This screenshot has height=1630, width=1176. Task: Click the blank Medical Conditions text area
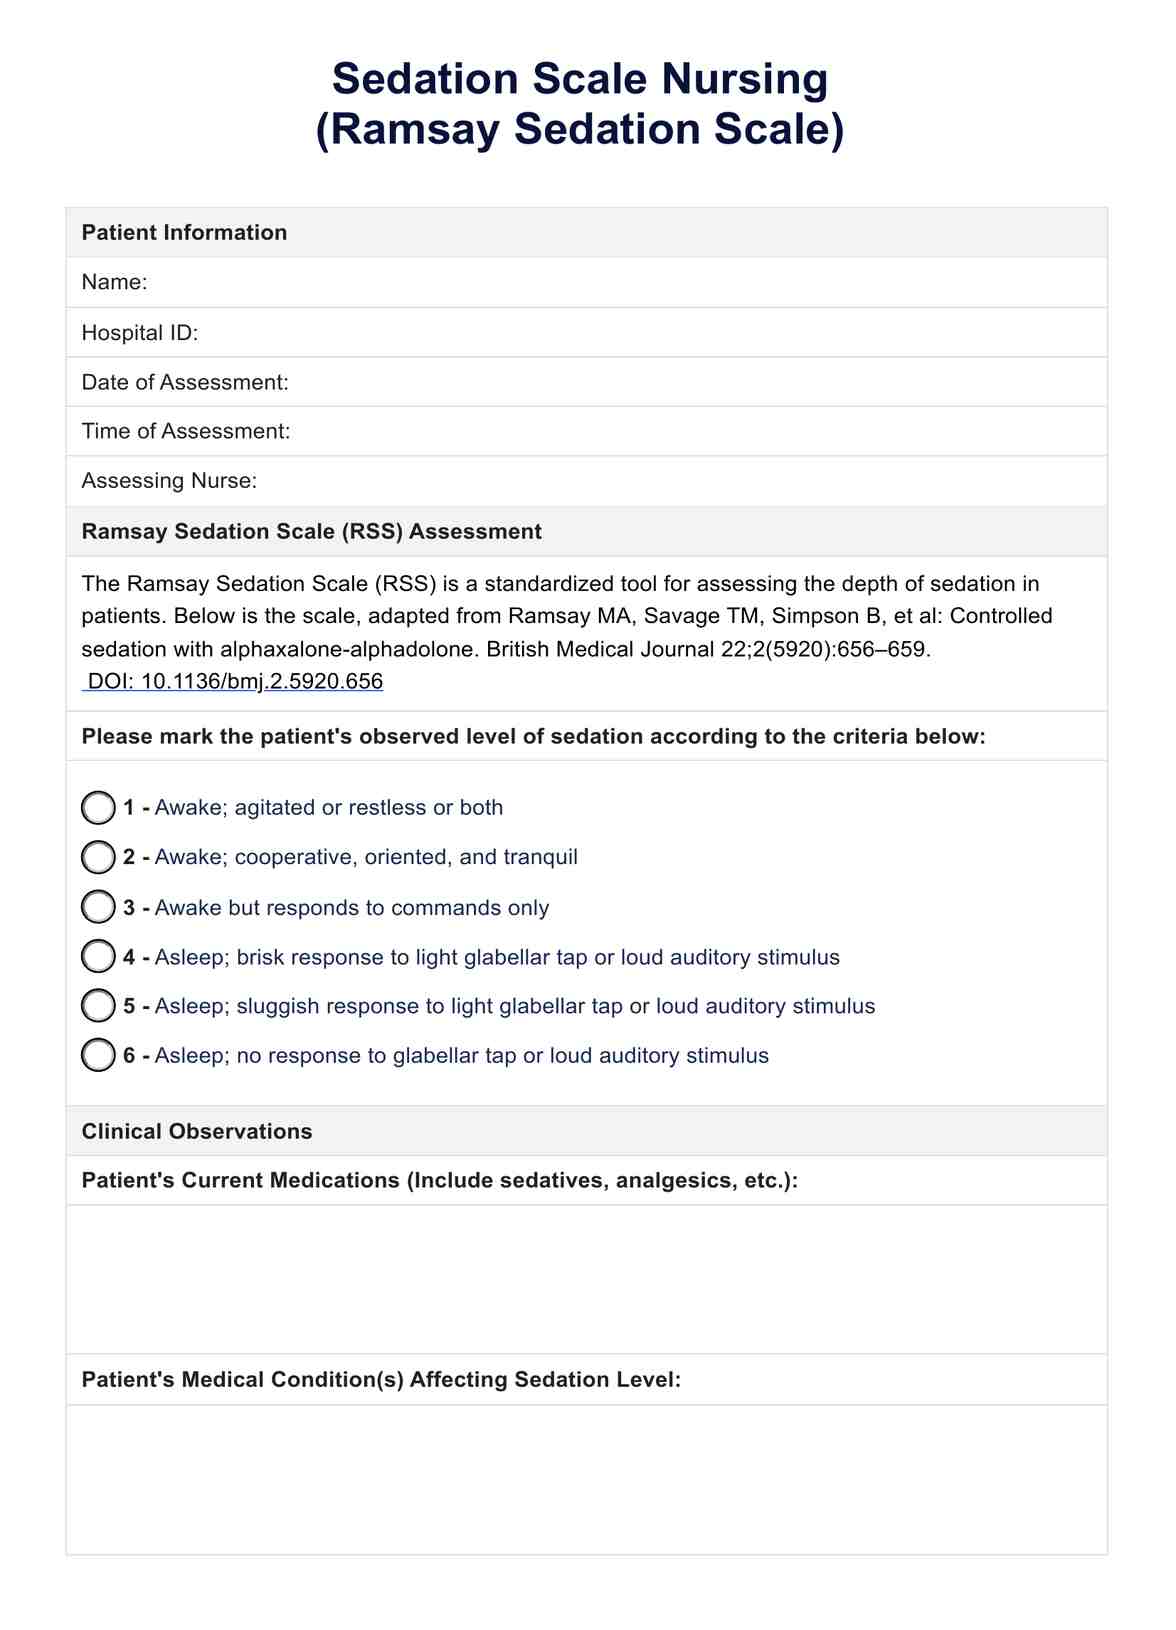click(x=586, y=1479)
